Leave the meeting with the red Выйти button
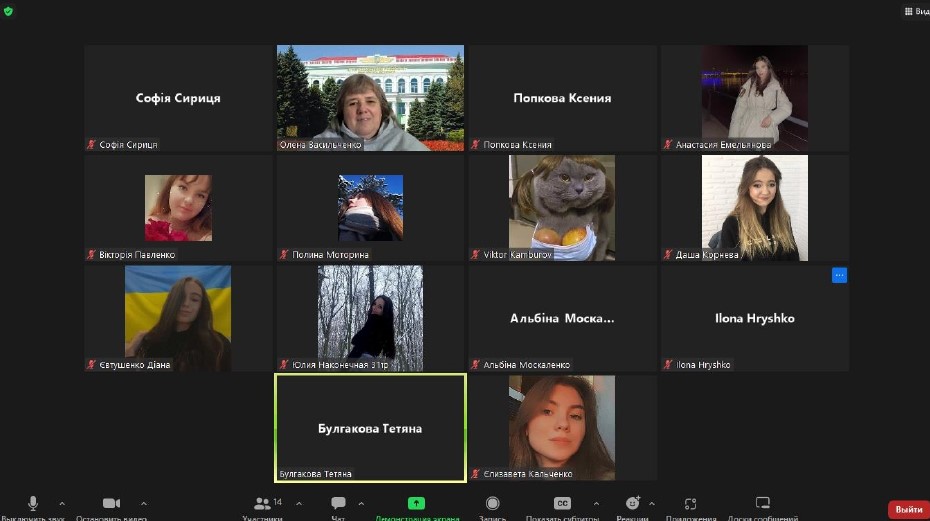The image size is (930, 521). click(909, 510)
